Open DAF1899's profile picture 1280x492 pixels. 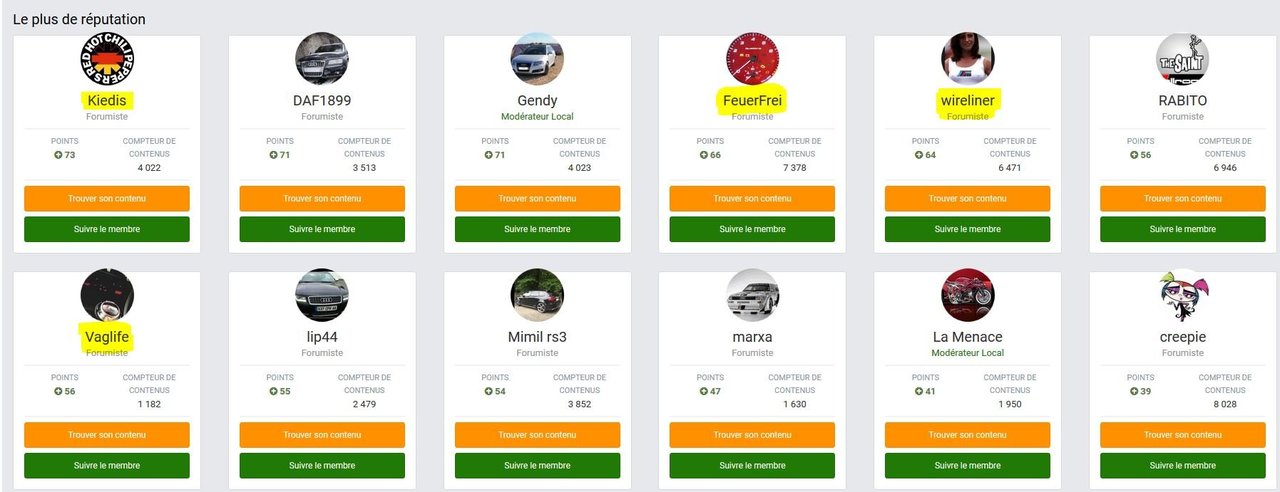point(322,58)
